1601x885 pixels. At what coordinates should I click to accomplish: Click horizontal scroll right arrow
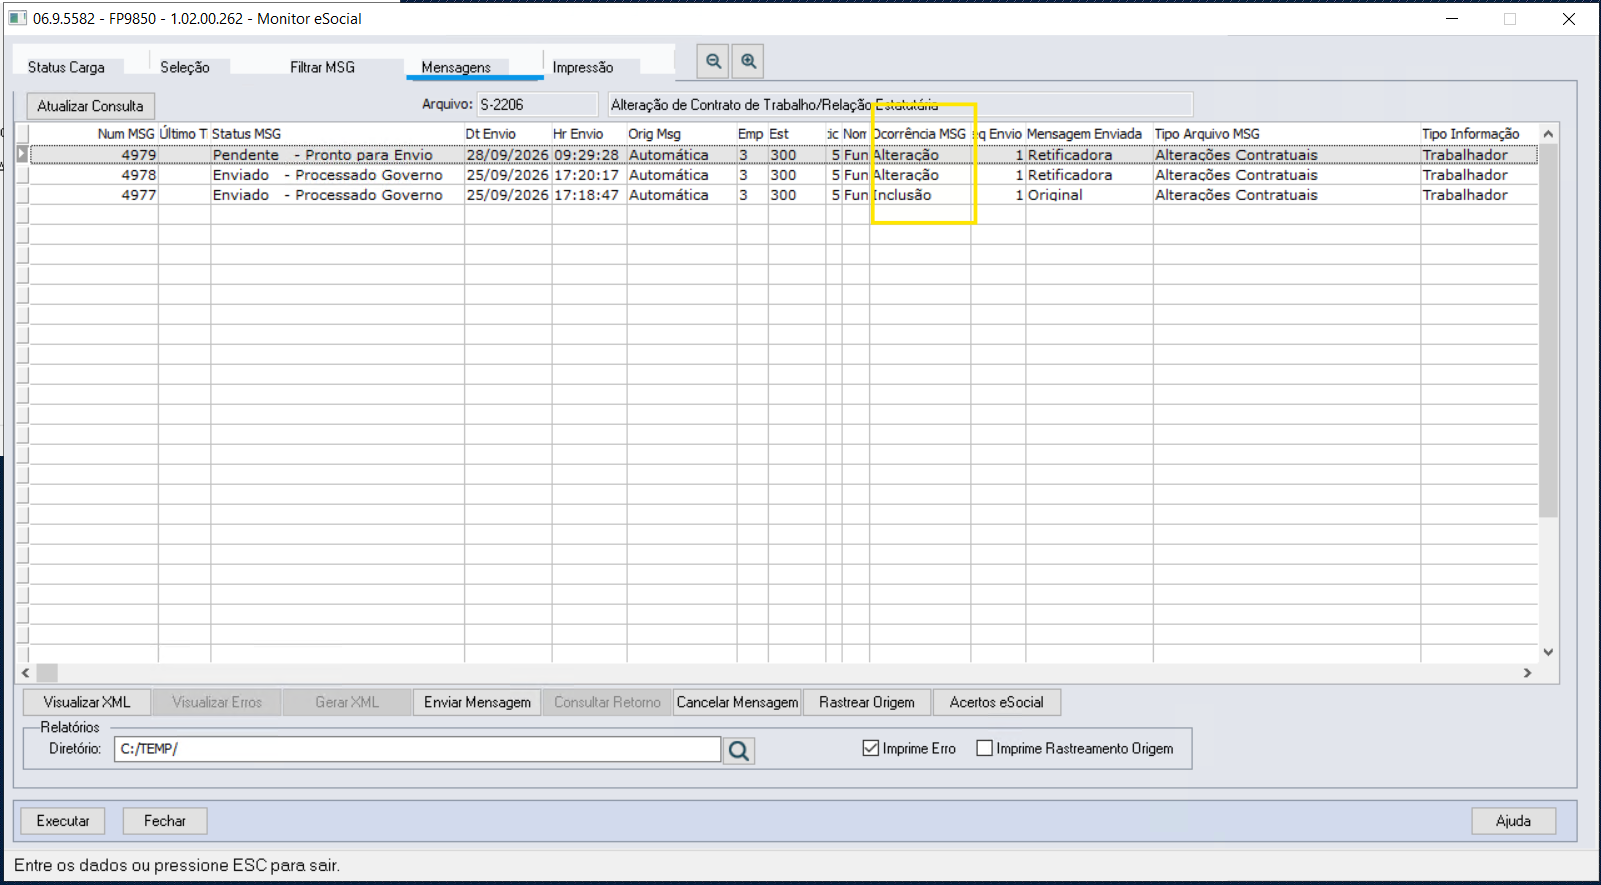pos(1527,673)
